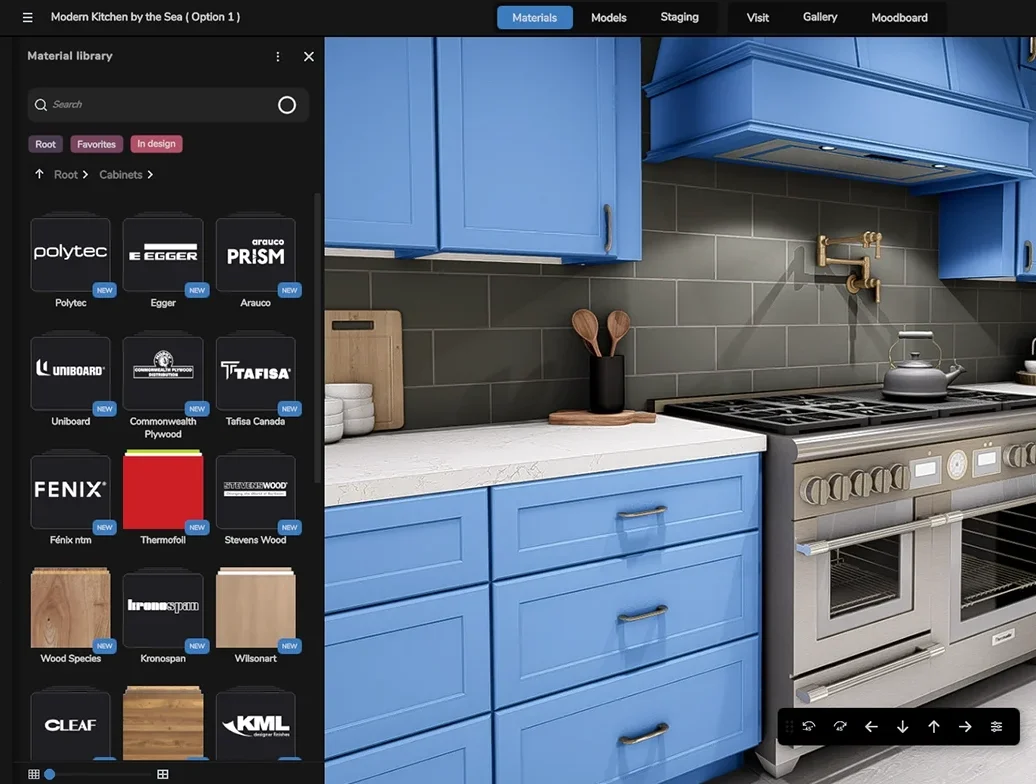
Task: Open the Kronospan folder
Action: [163, 609]
